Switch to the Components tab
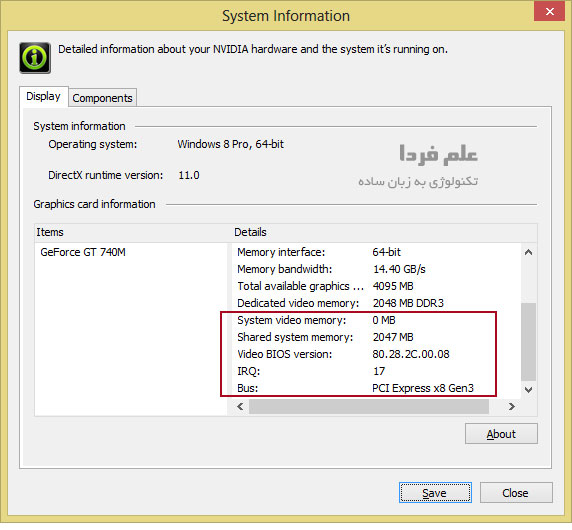This screenshot has width=572, height=530. pyautogui.click(x=103, y=98)
